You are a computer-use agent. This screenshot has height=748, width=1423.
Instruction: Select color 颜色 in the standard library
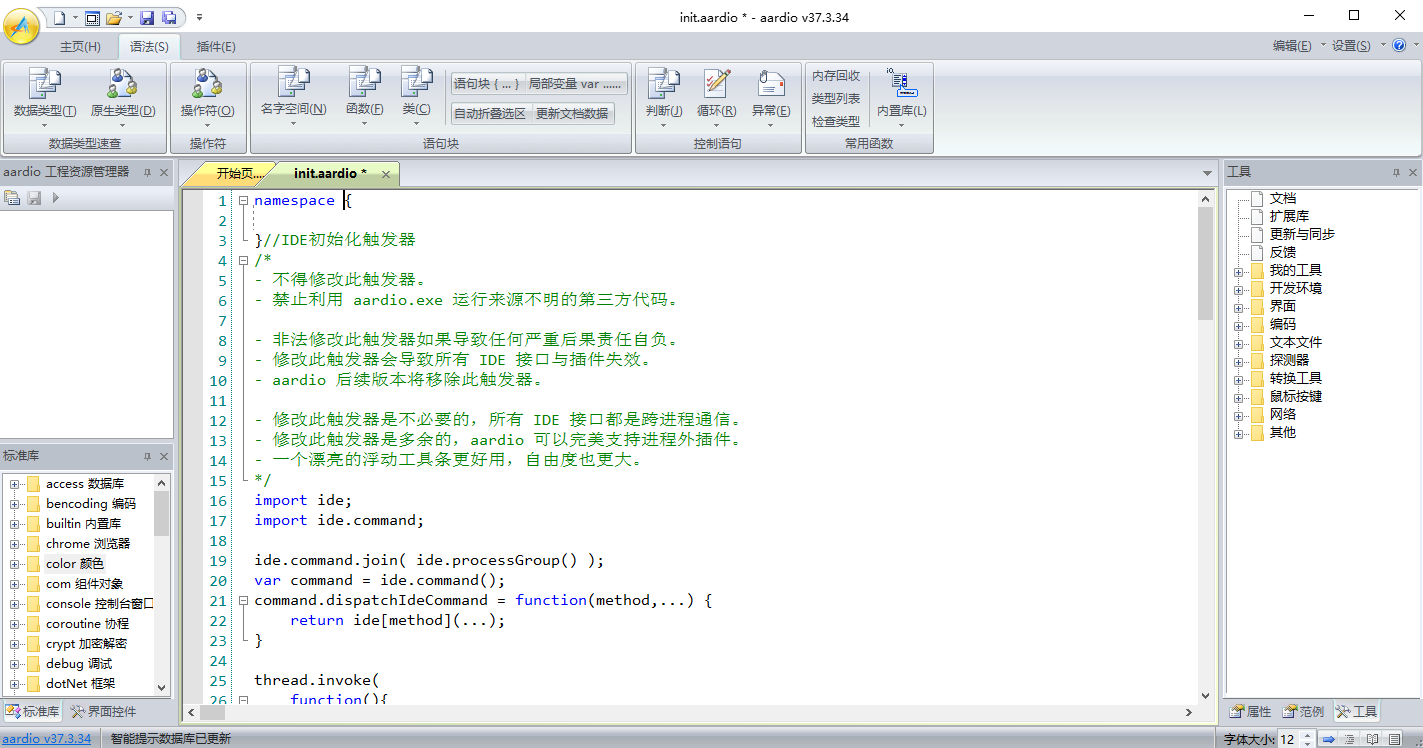pyautogui.click(x=75, y=564)
